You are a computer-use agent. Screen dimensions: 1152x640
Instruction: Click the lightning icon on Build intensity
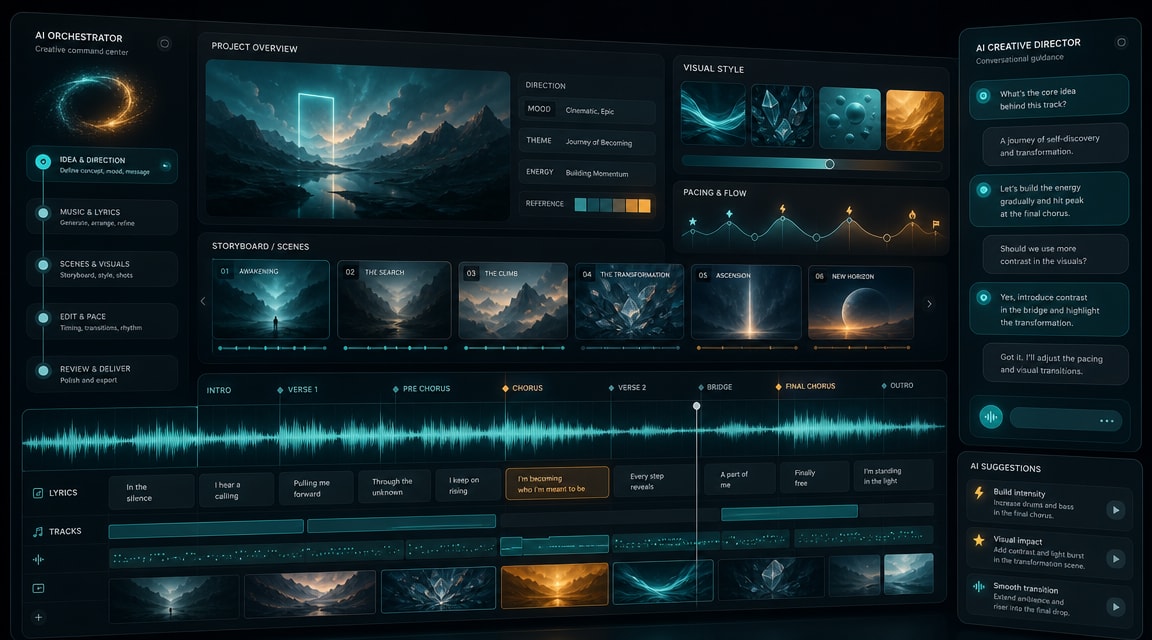point(979,493)
